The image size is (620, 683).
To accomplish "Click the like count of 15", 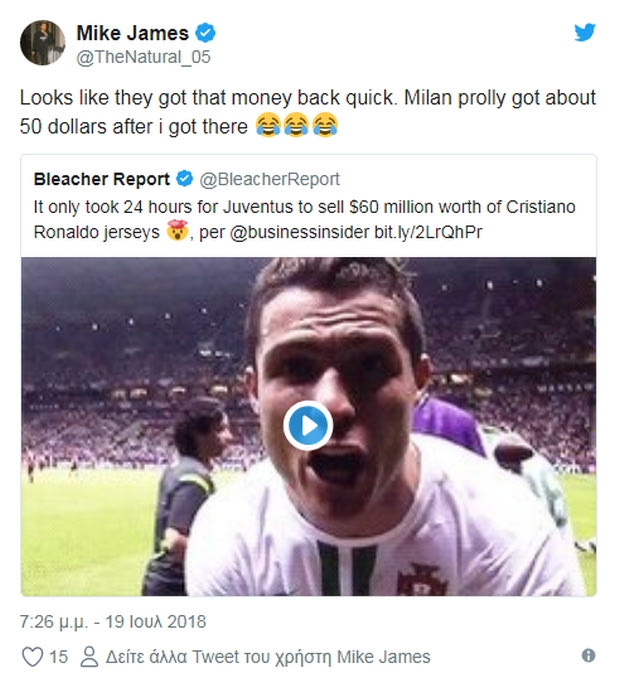I will (58, 657).
